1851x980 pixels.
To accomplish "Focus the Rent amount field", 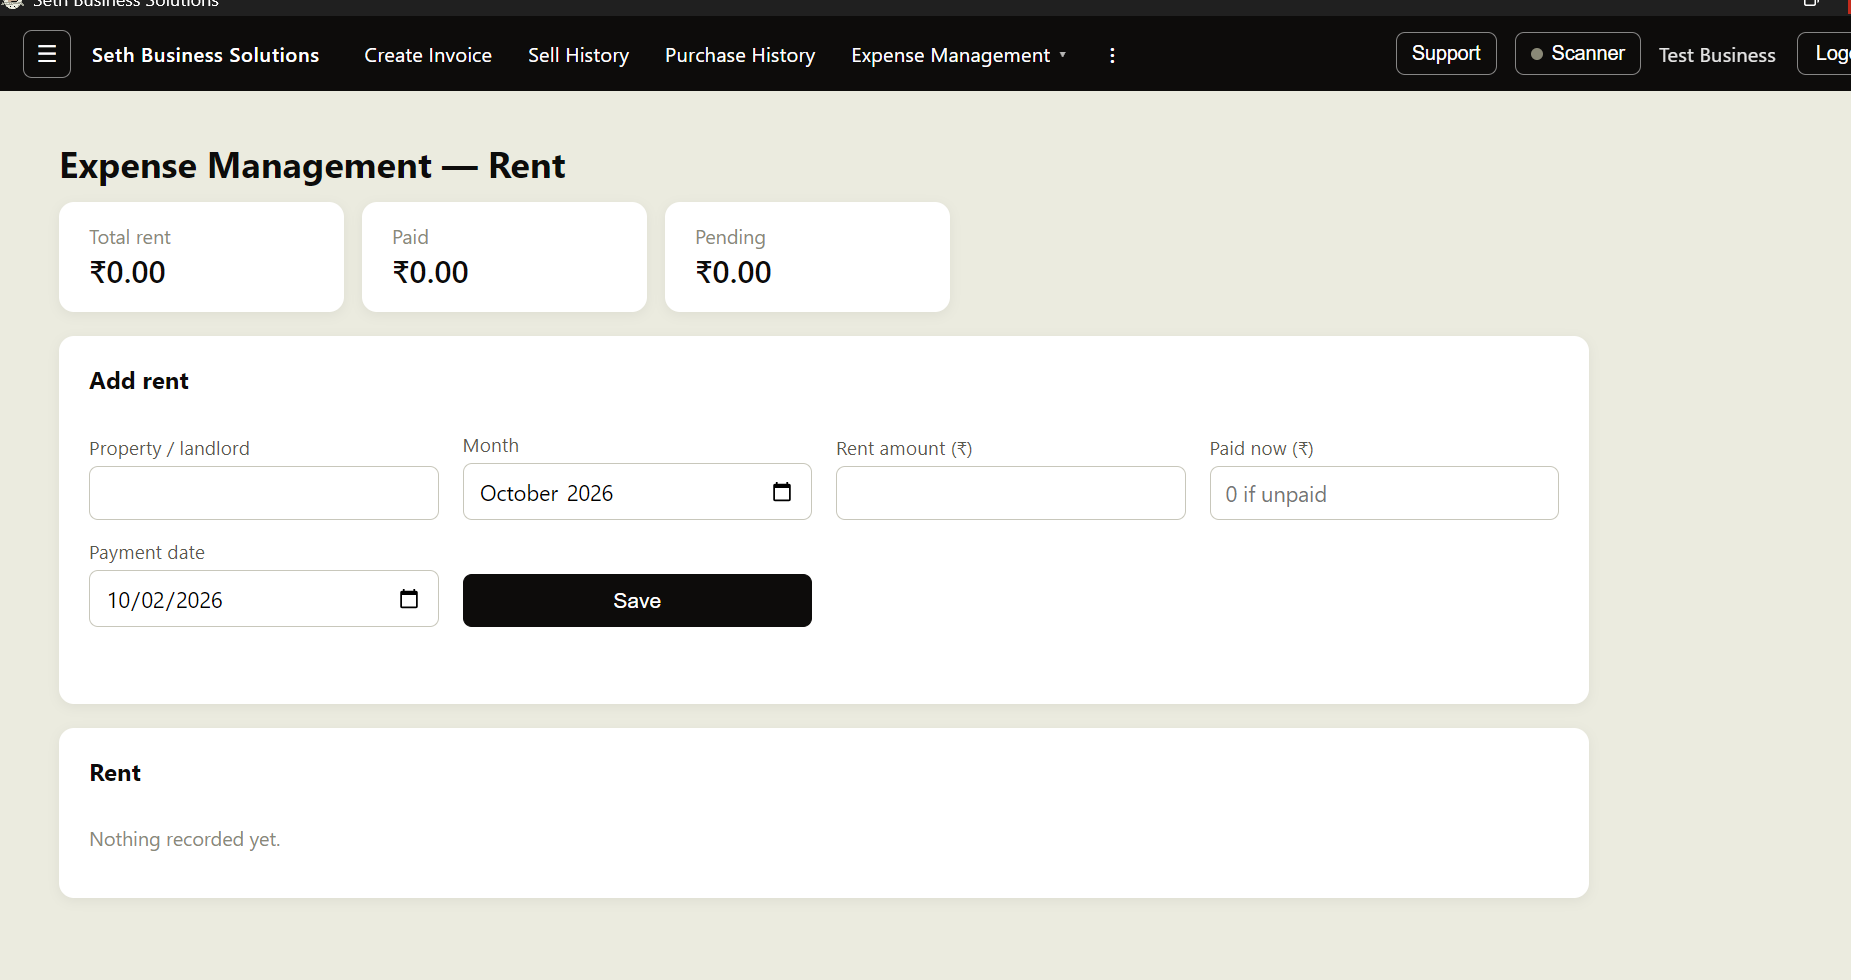I will [x=1011, y=493].
